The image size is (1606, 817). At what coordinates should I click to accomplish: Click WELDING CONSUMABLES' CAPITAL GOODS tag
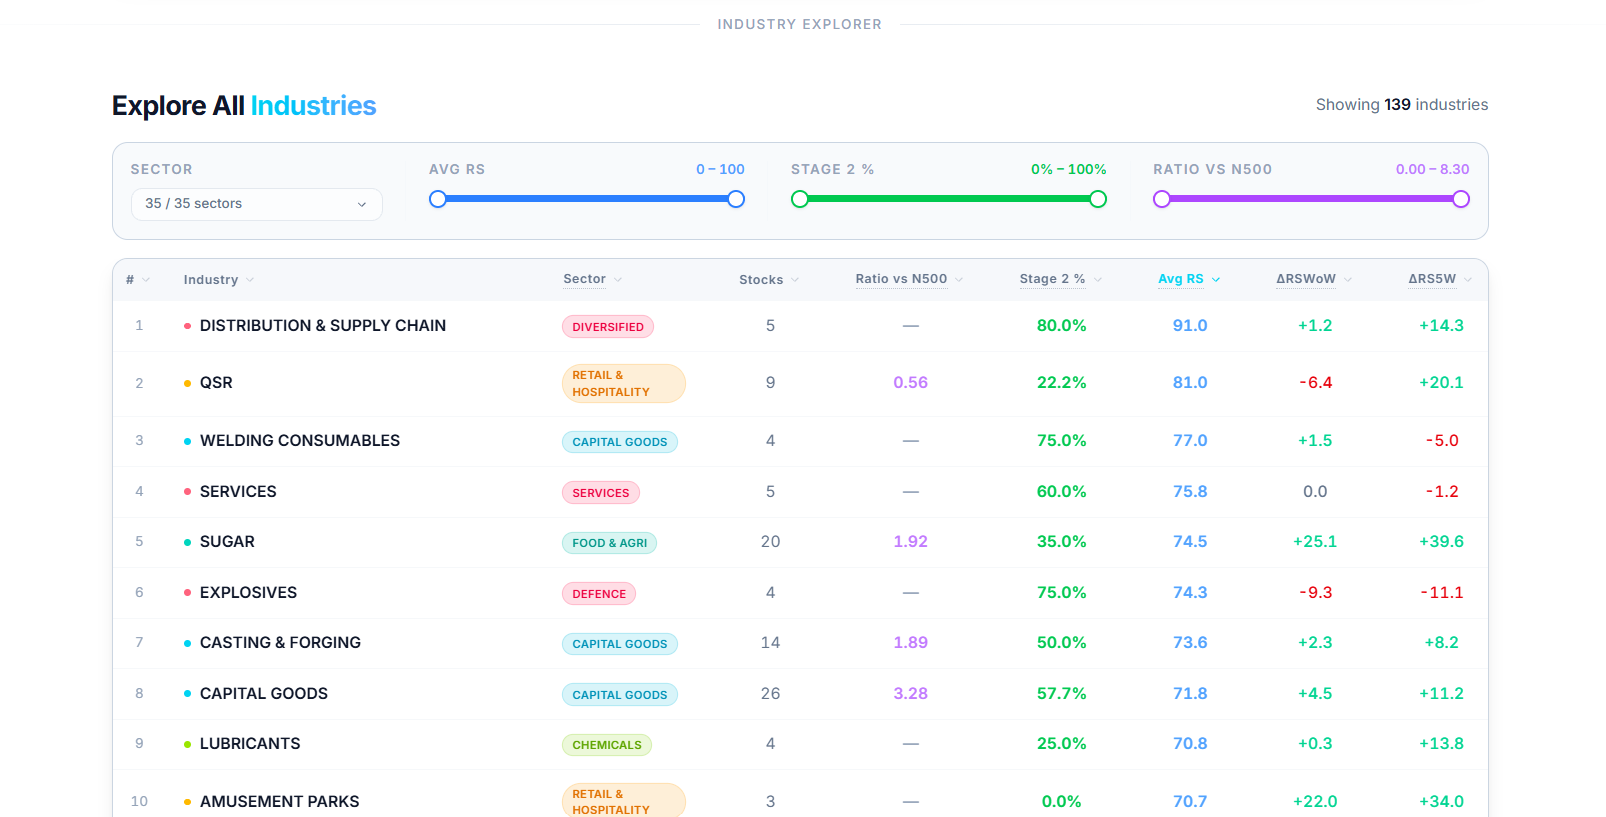[620, 442]
